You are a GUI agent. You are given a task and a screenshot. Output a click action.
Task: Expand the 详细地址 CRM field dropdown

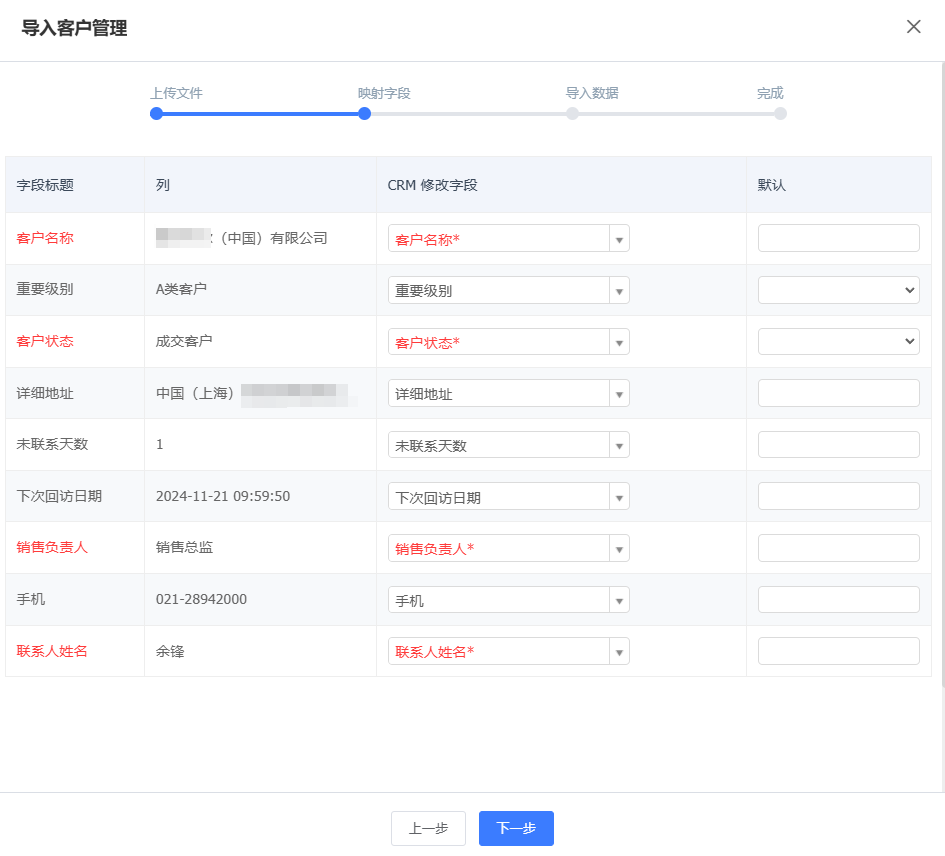pyautogui.click(x=508, y=394)
